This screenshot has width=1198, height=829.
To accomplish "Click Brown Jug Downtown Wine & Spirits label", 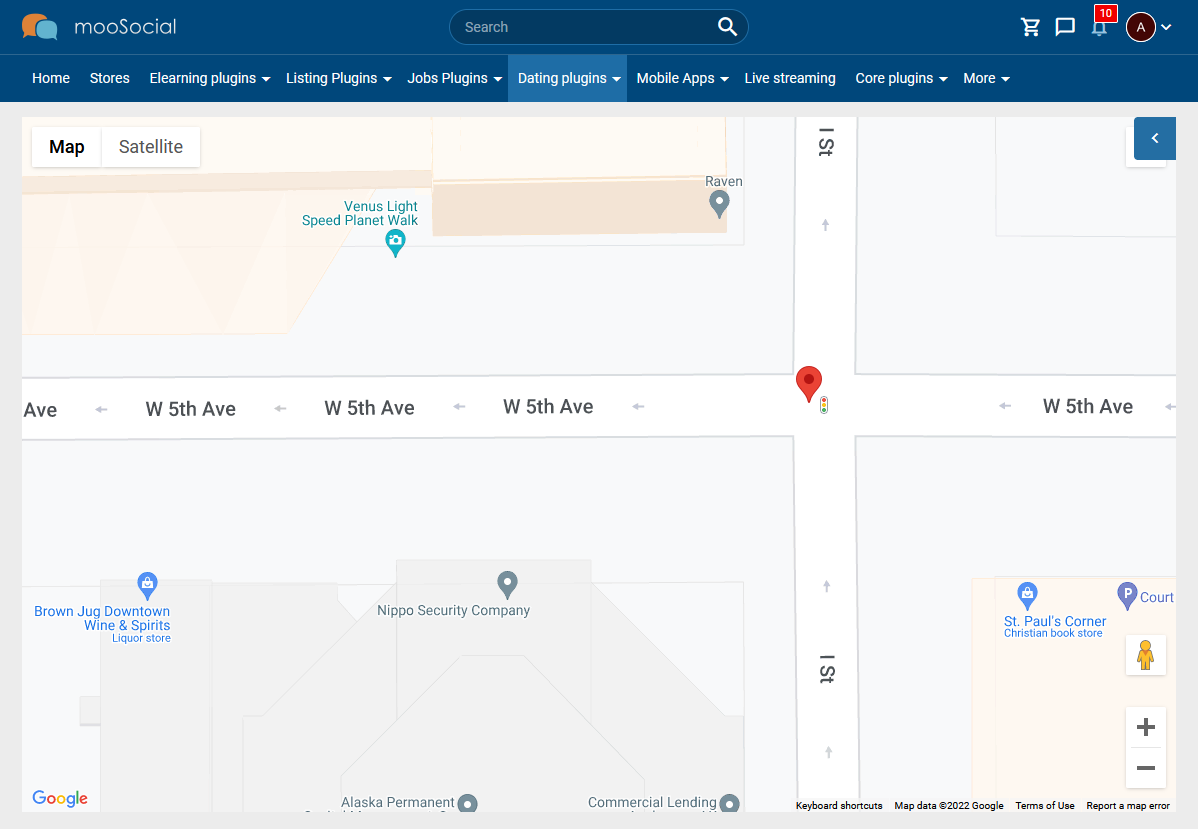I will (102, 618).
